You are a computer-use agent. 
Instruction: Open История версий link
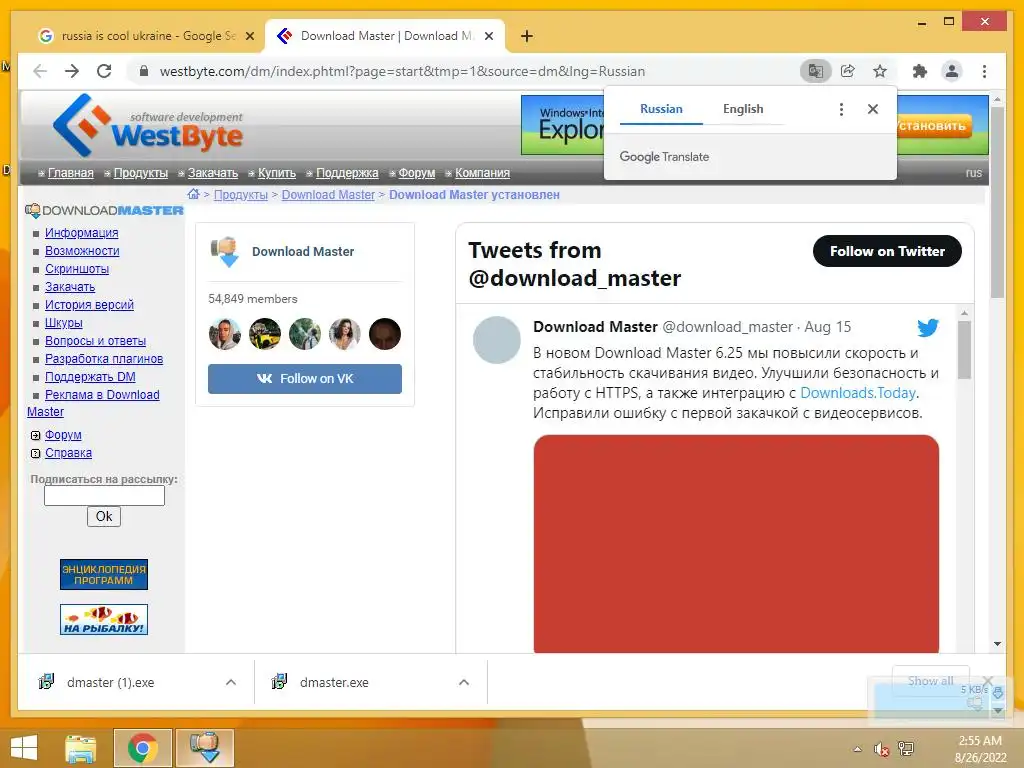89,304
